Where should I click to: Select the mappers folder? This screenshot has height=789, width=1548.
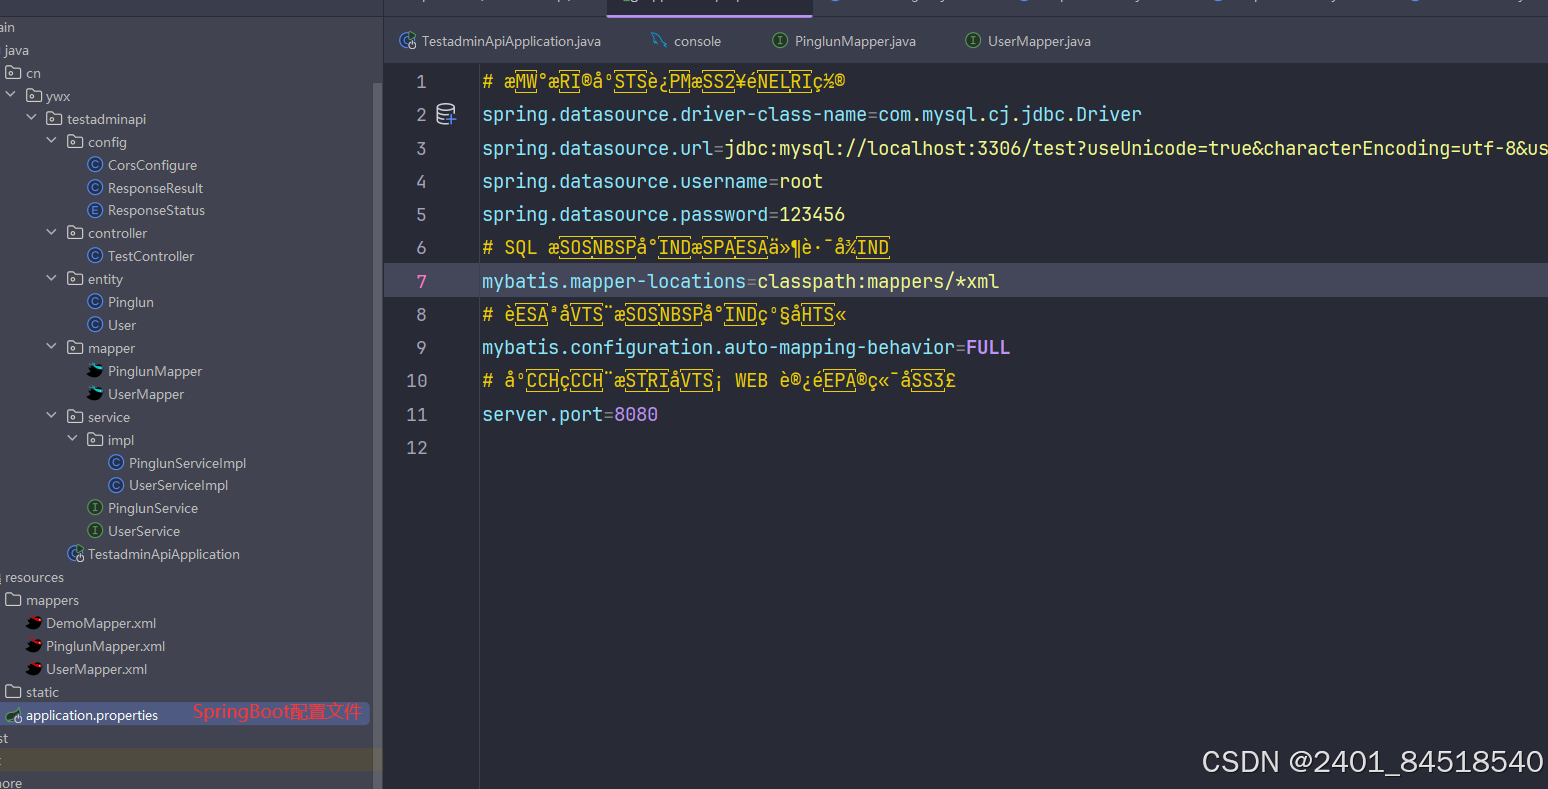pyautogui.click(x=52, y=600)
